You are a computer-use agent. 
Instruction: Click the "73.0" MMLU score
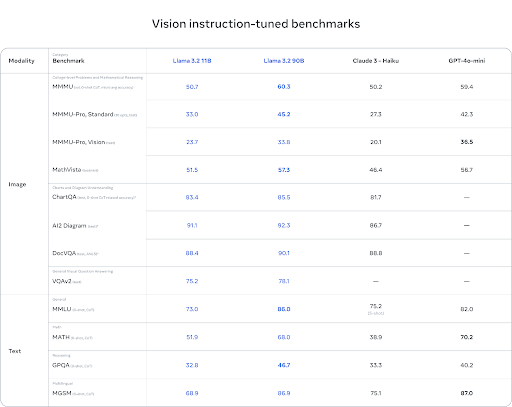tap(192, 309)
